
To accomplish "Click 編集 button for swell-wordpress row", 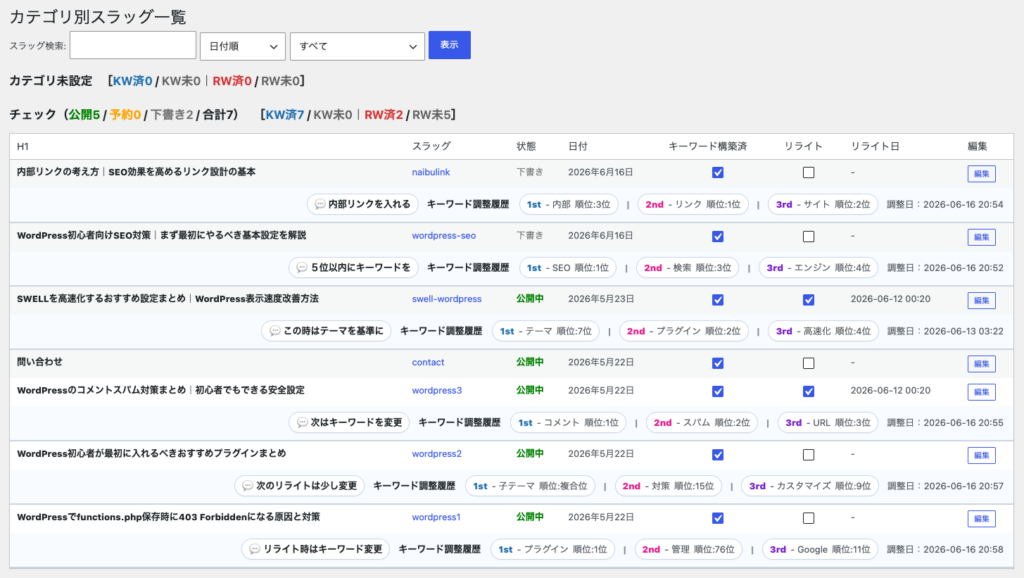I will tap(982, 300).
